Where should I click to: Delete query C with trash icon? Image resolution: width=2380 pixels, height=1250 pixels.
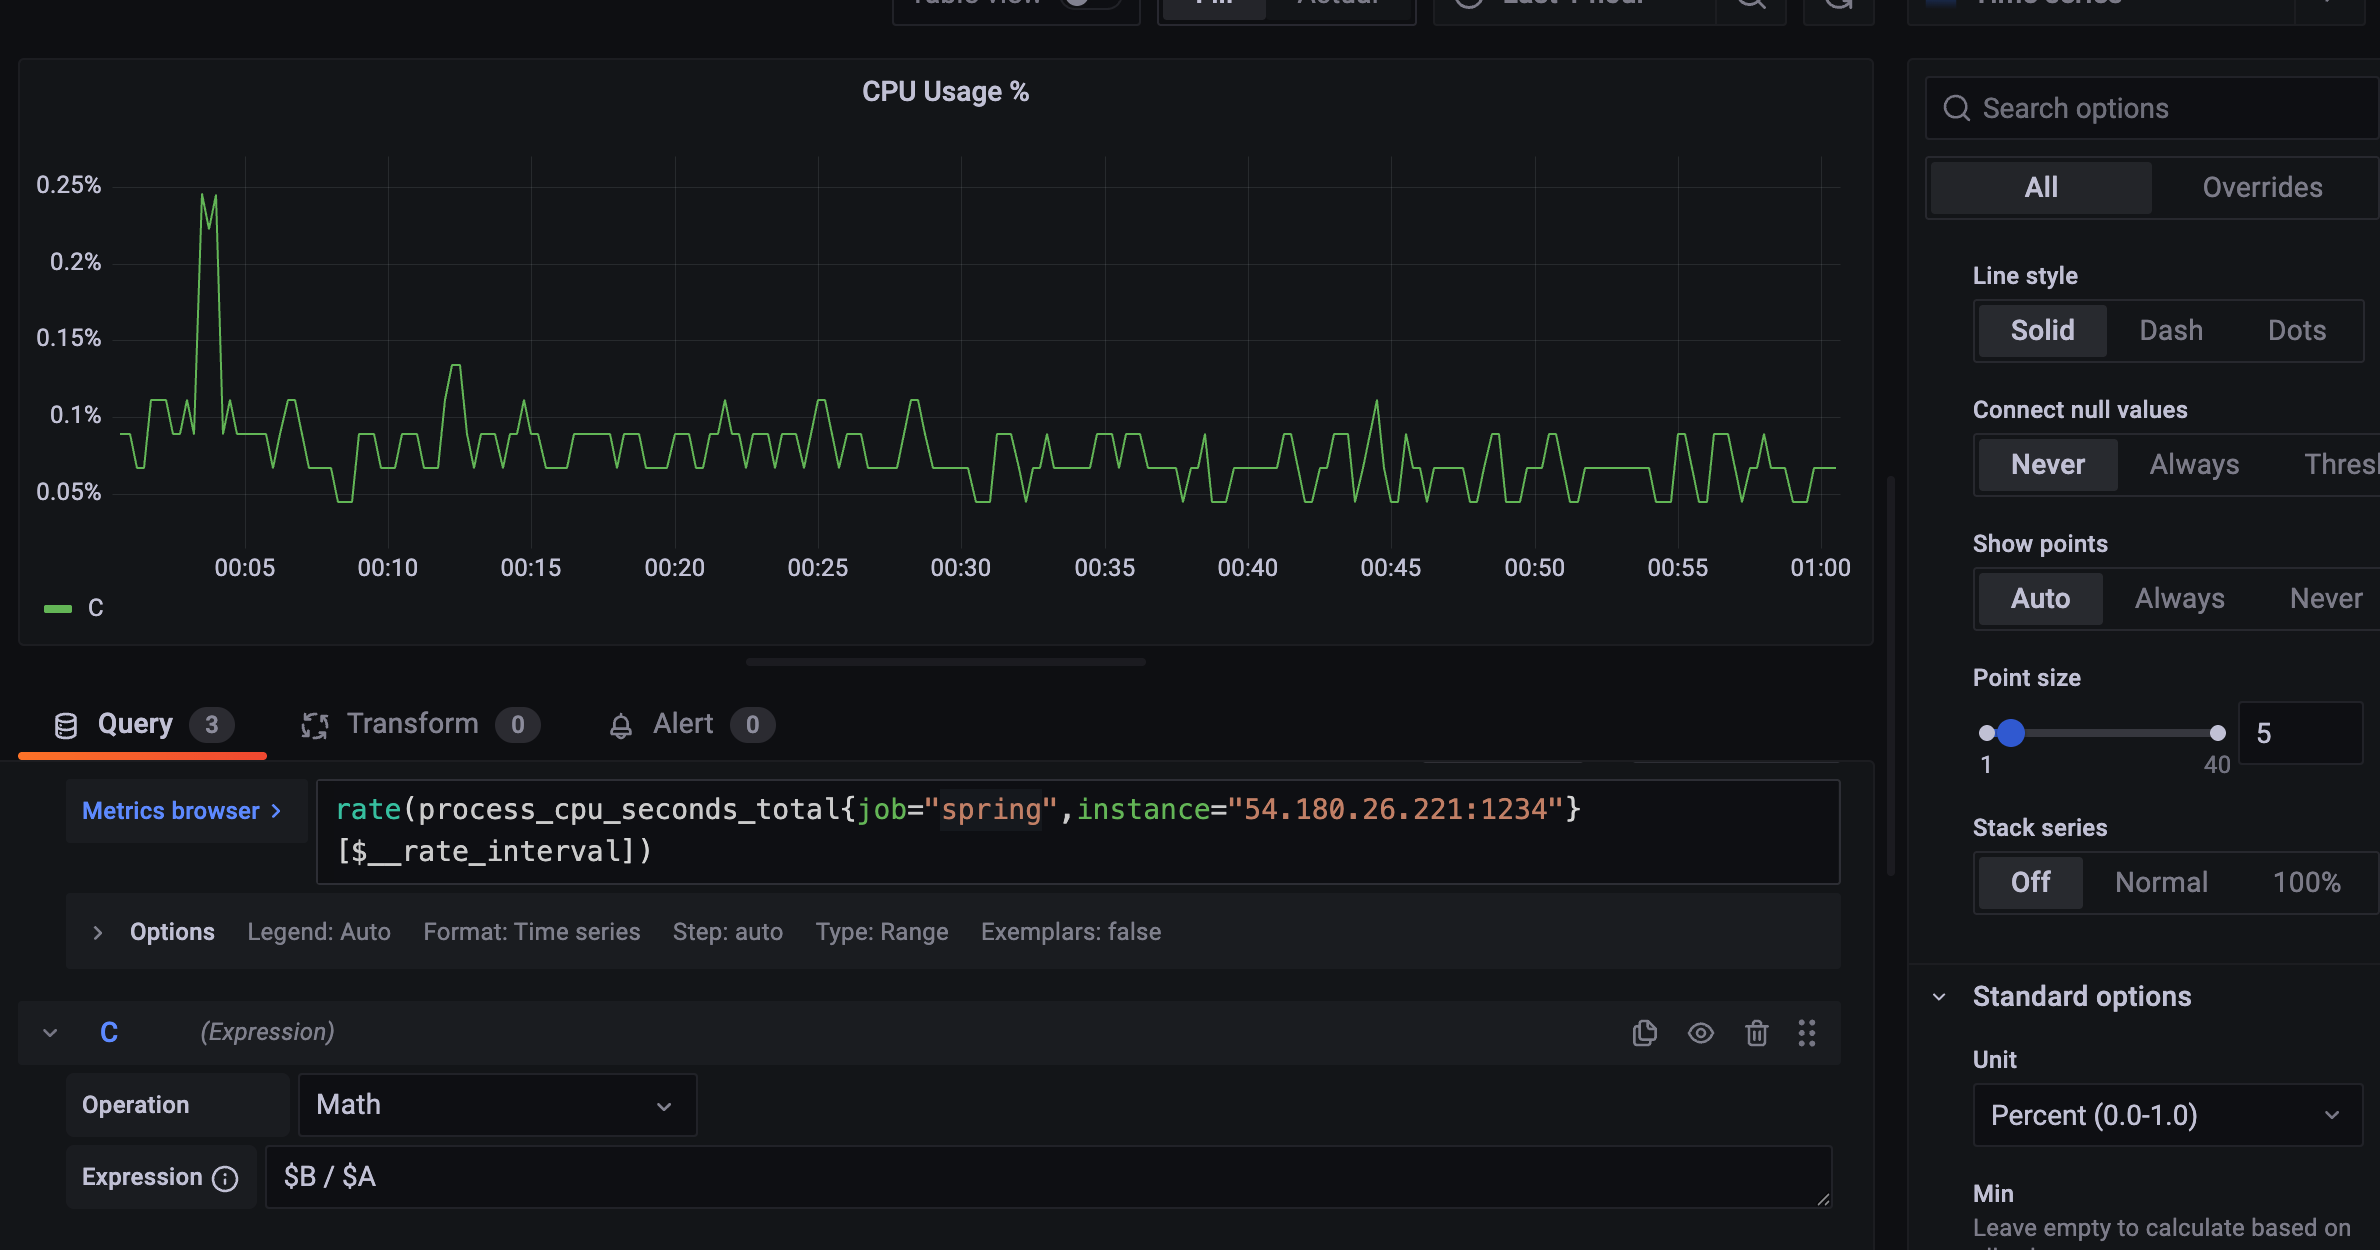1756,1033
